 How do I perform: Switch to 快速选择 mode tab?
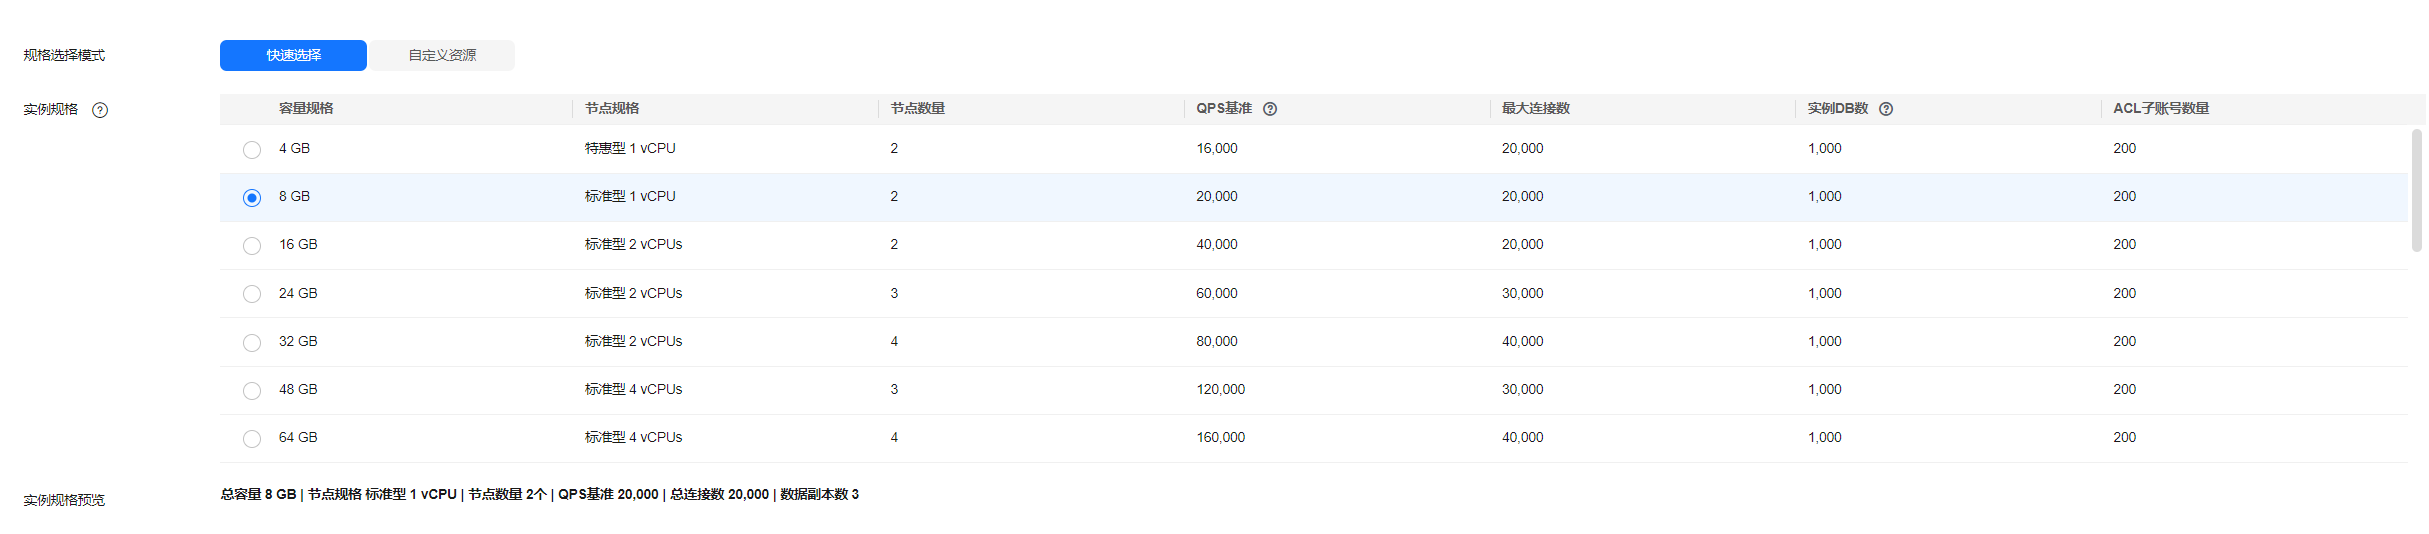[x=293, y=55]
